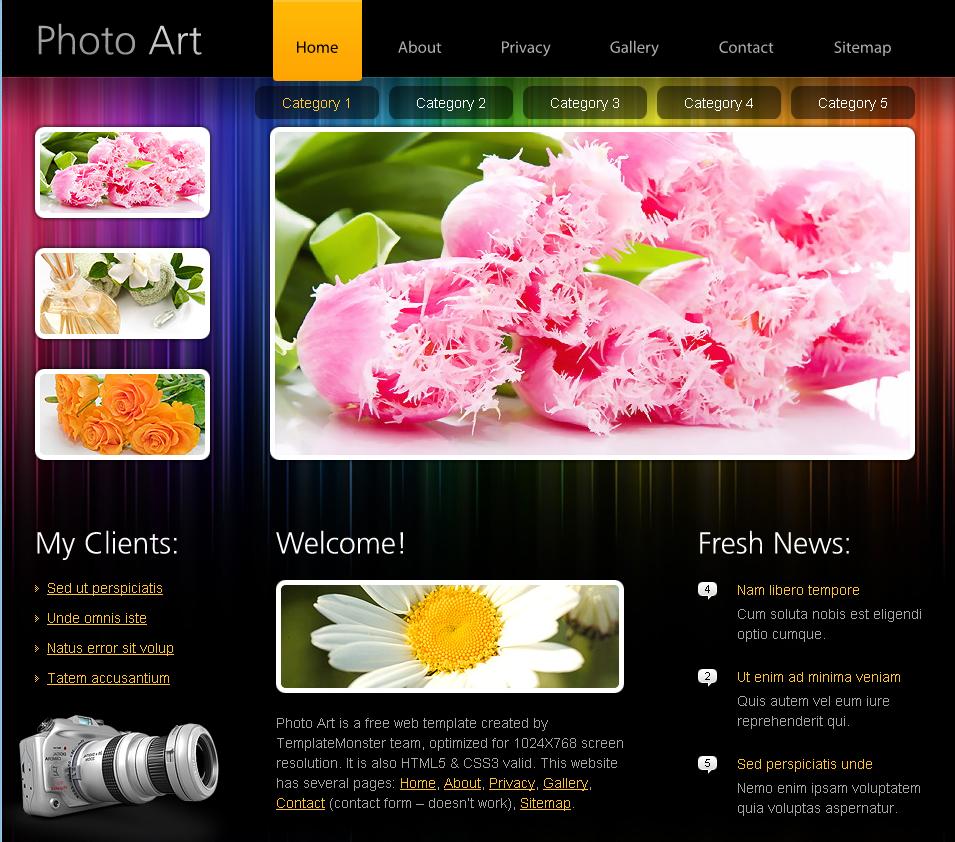Open the Tatem accusantium client link
The image size is (955, 842).
pos(108,677)
